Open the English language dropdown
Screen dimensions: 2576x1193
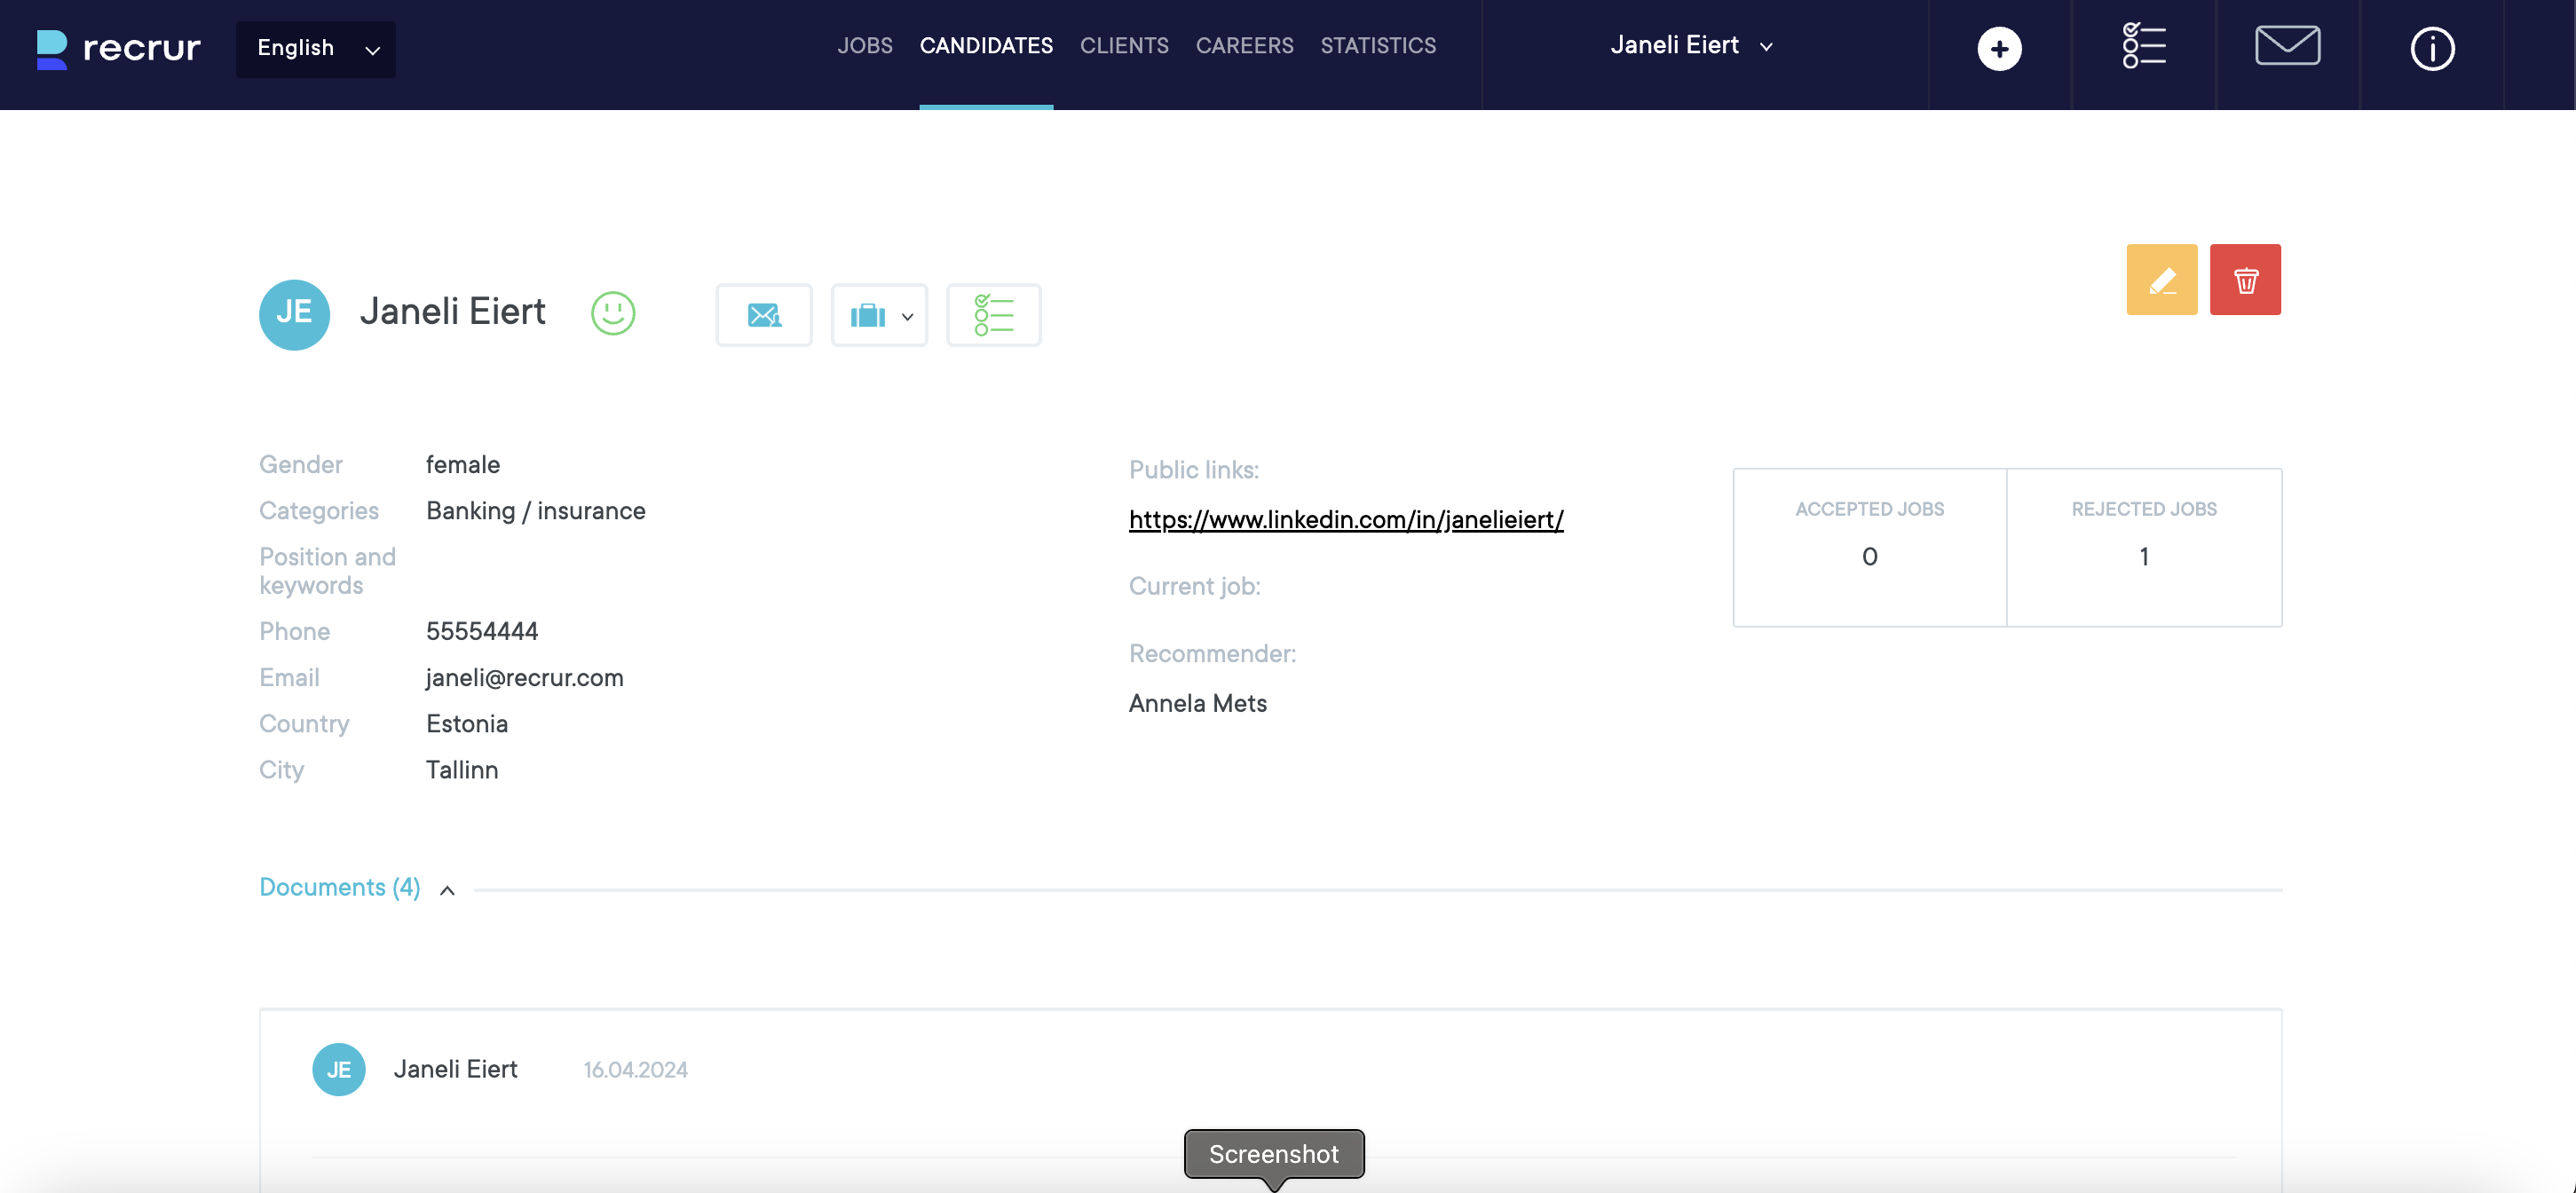click(316, 49)
